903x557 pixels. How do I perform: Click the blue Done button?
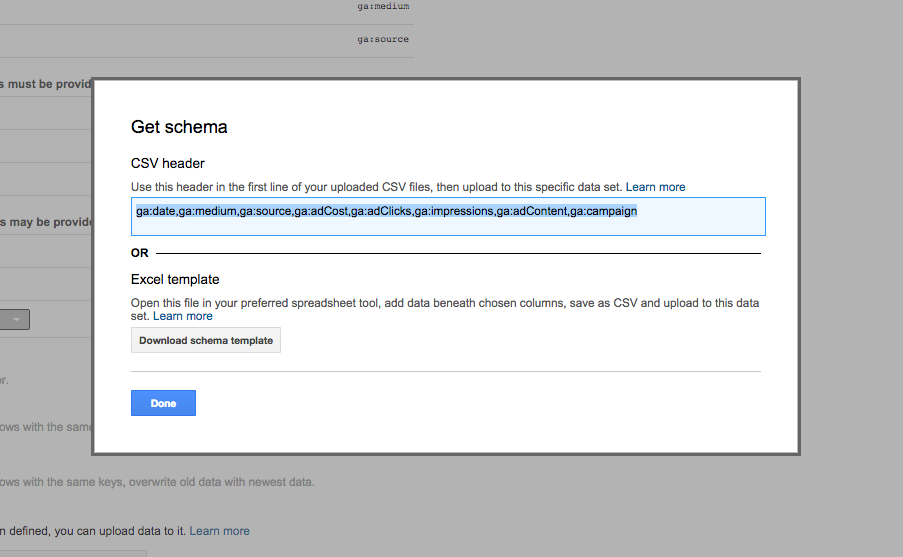163,403
